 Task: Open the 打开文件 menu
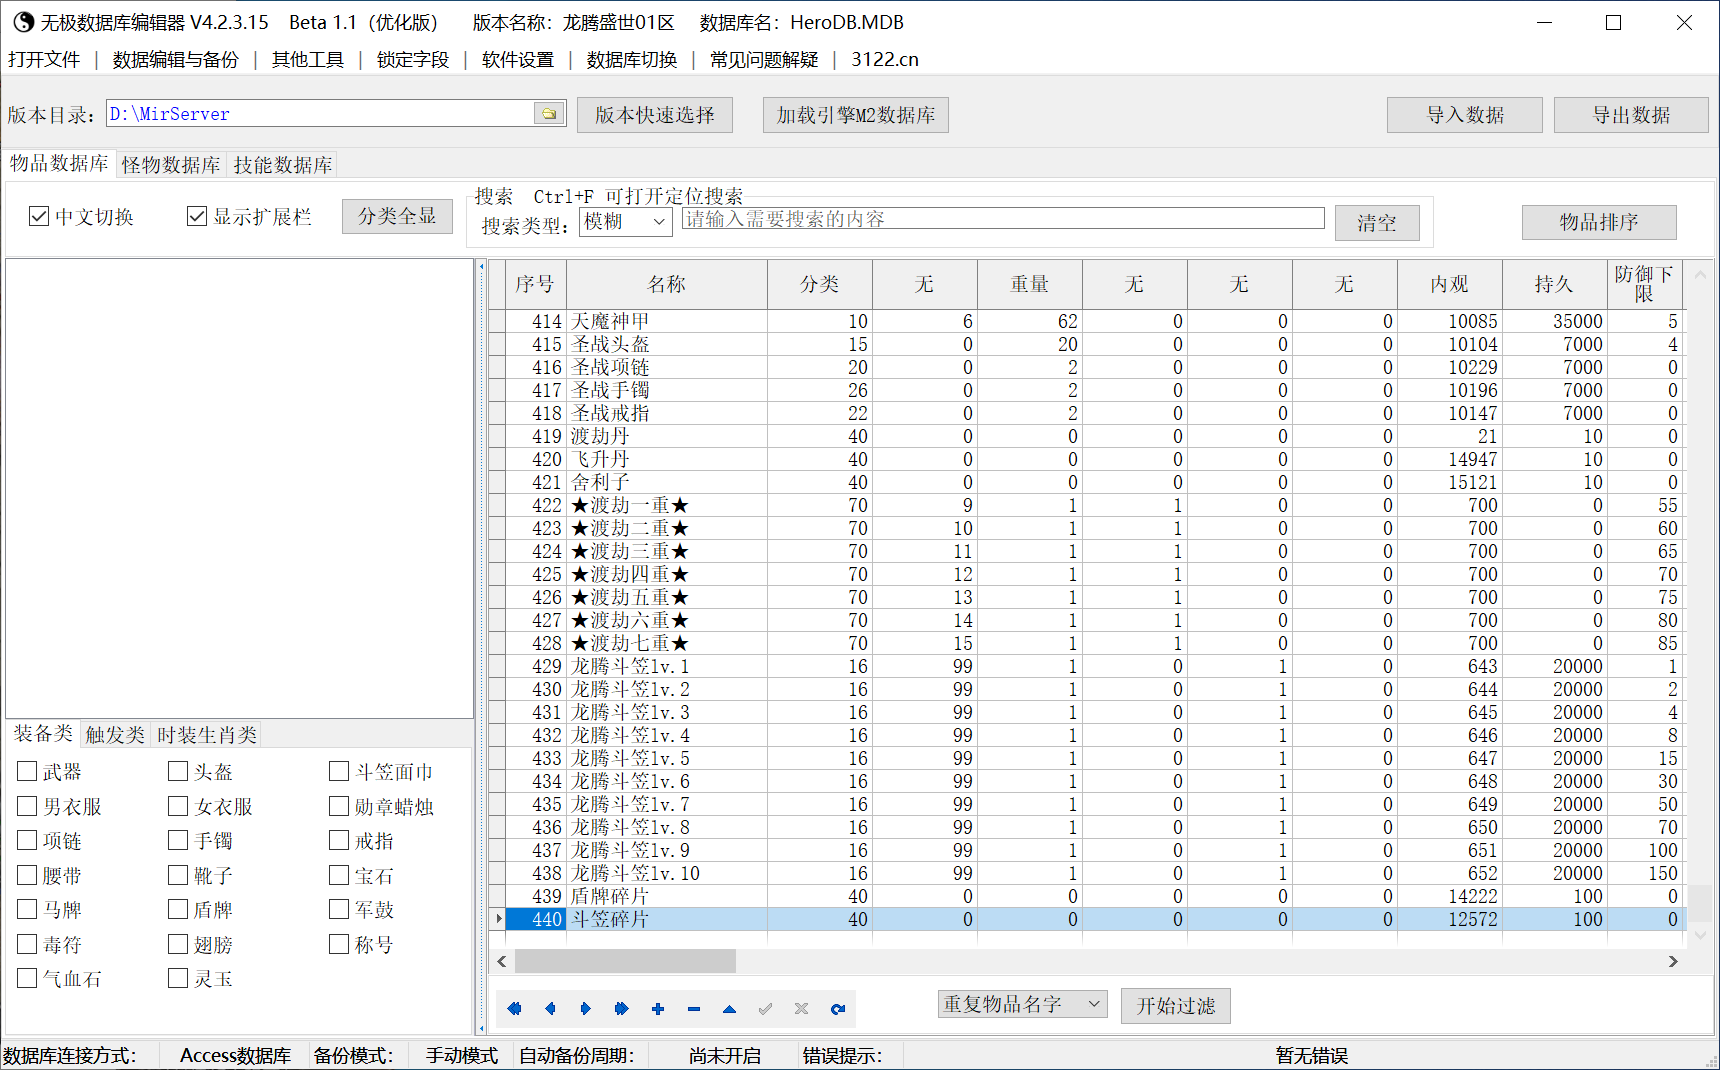coord(44,59)
